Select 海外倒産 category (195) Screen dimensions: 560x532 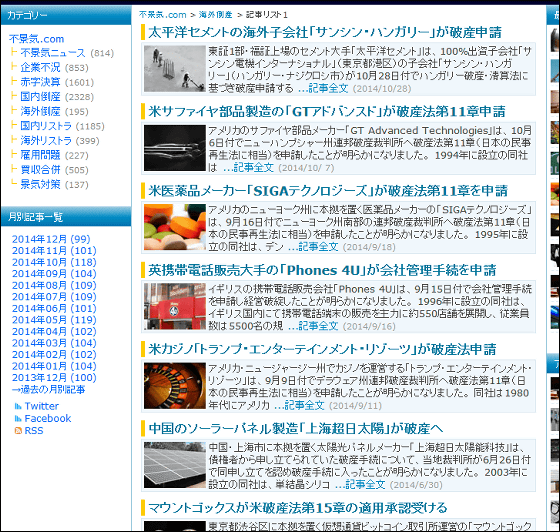tap(40, 111)
